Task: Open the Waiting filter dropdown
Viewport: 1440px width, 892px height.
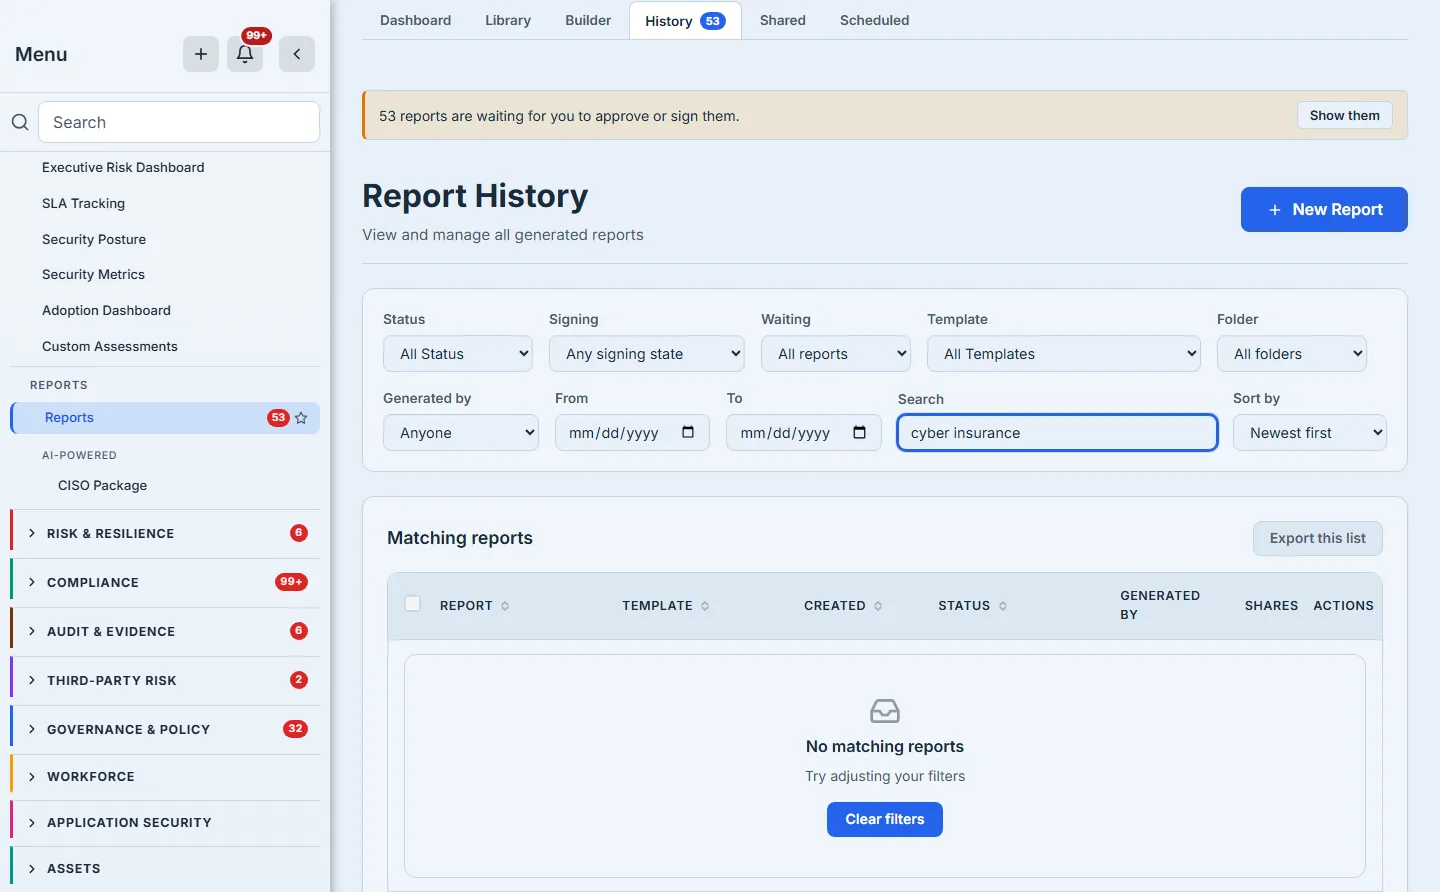Action: click(836, 354)
